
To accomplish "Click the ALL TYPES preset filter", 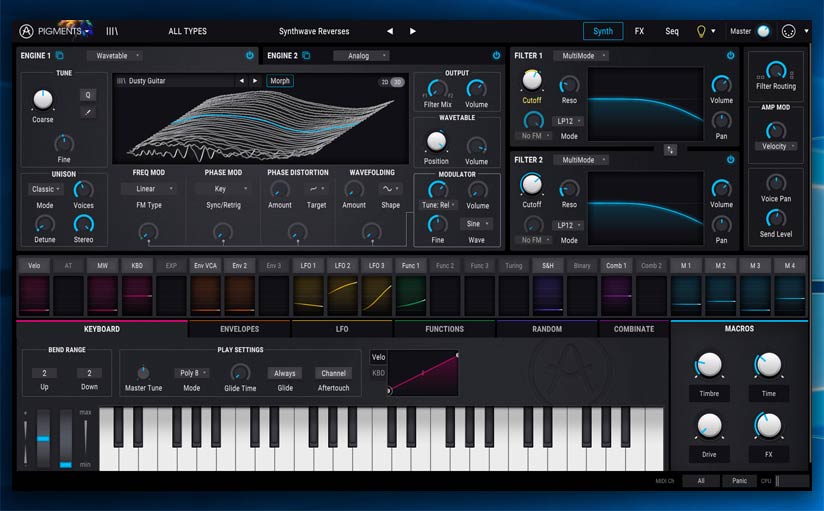I will click(x=188, y=31).
